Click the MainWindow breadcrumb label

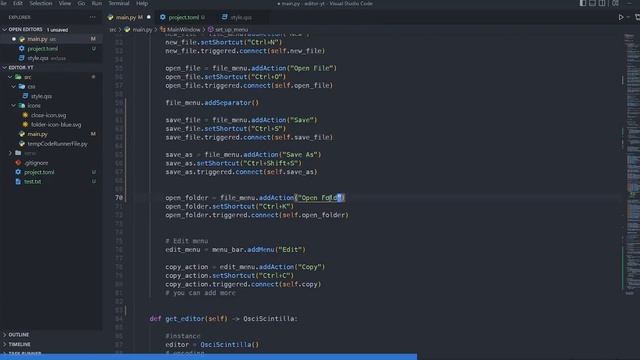pos(184,29)
